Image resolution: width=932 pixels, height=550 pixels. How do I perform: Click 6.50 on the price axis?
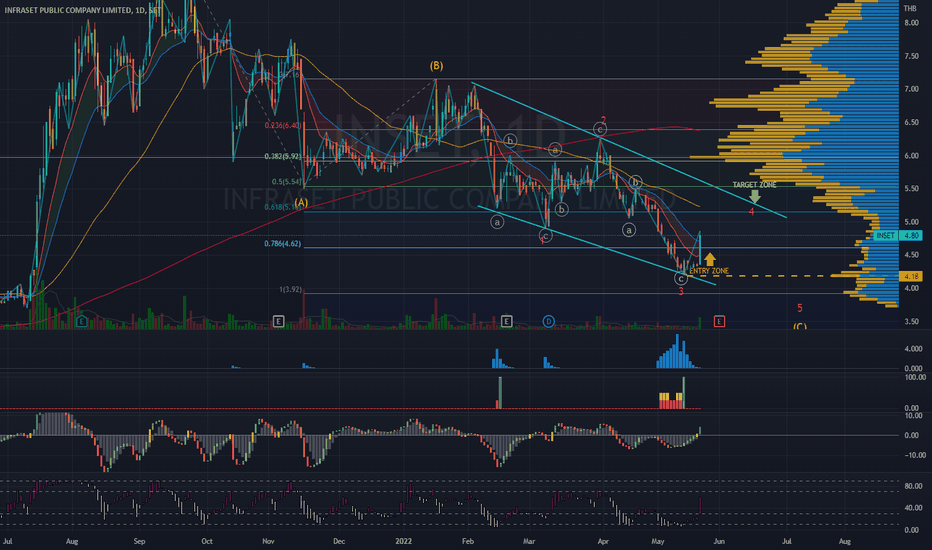911,122
